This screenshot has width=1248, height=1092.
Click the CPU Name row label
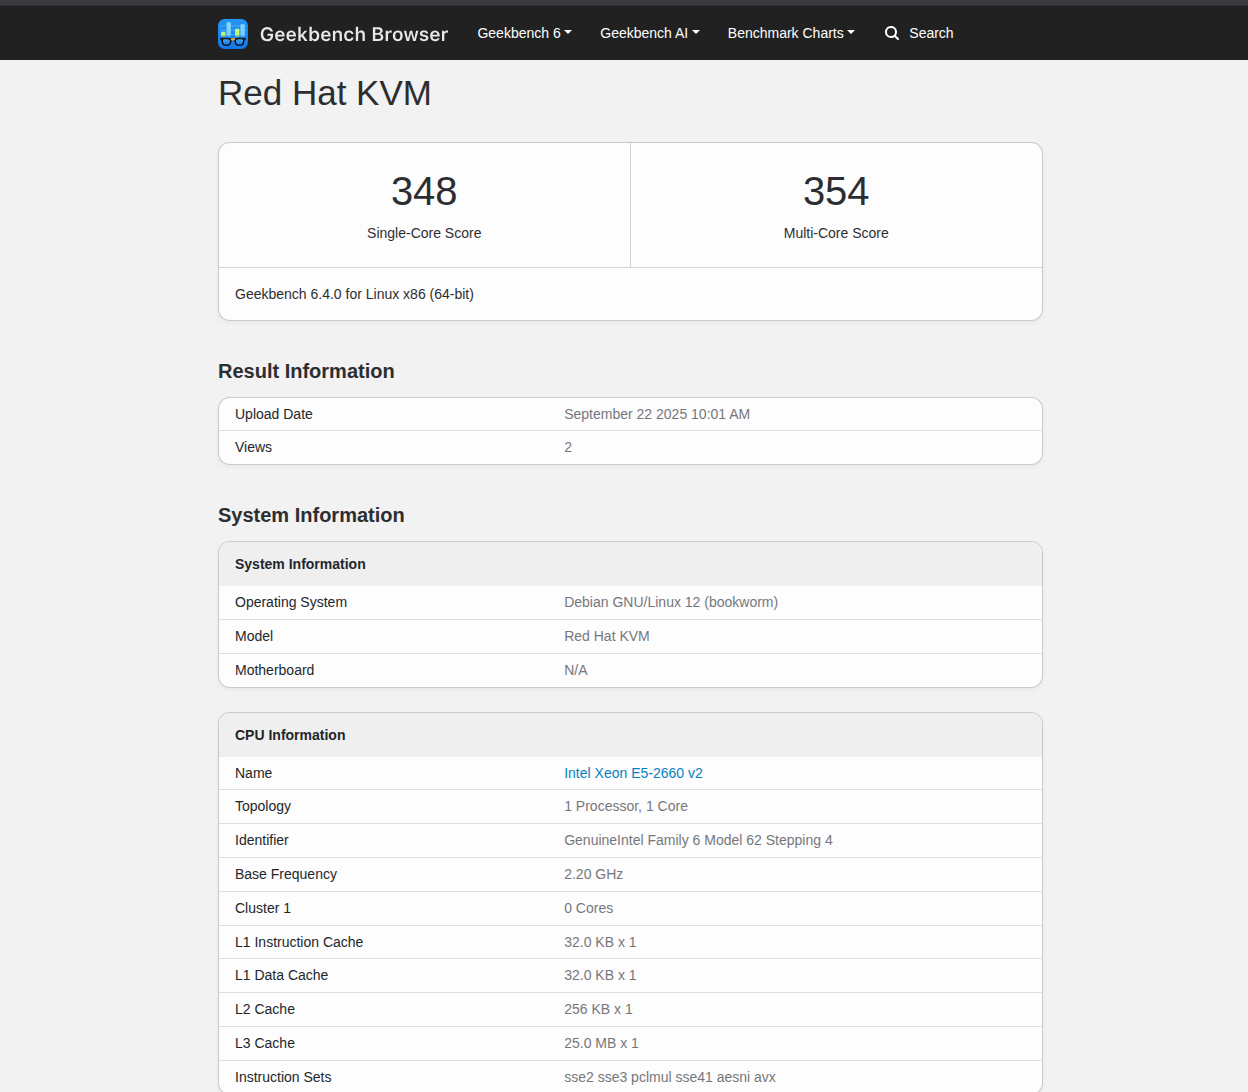pos(253,773)
